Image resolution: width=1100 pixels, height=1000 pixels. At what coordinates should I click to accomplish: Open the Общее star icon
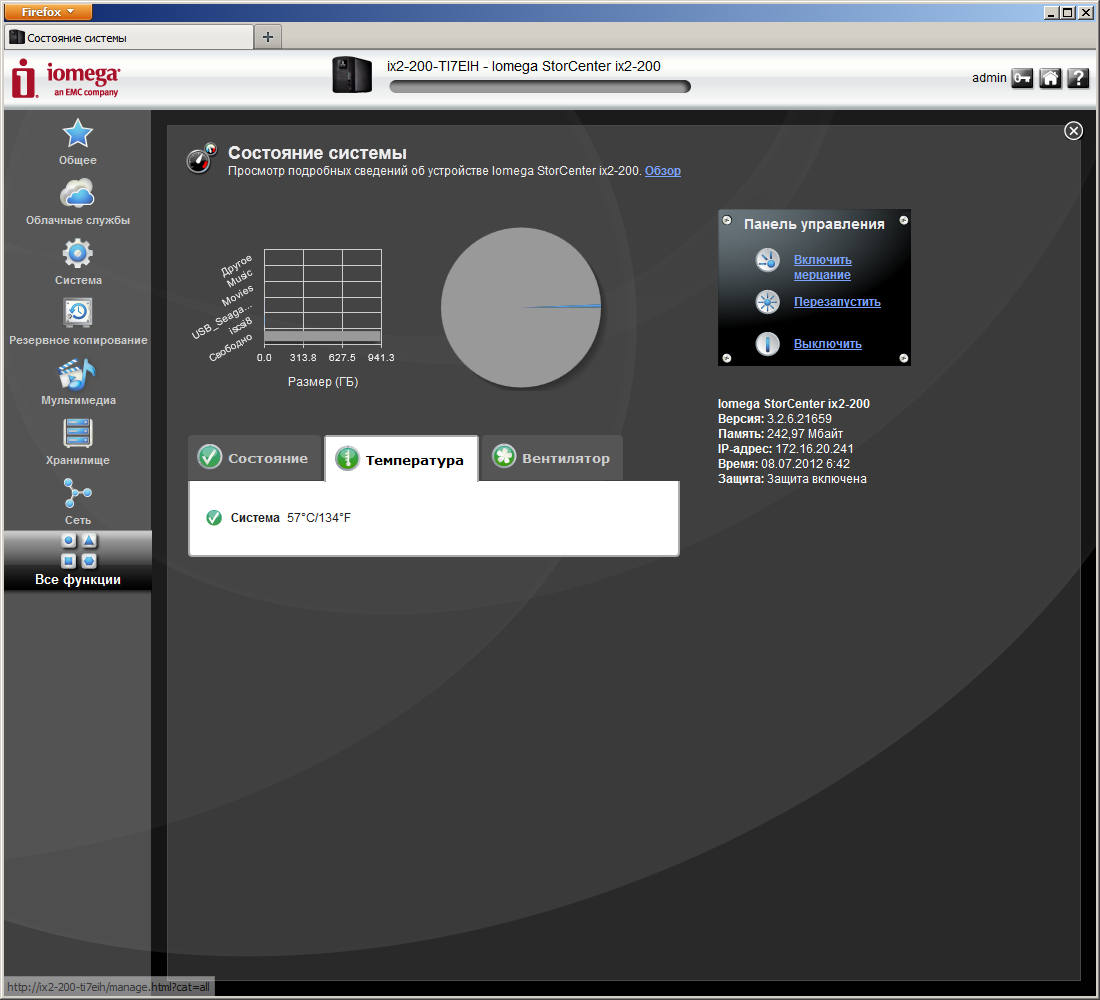pyautogui.click(x=77, y=133)
